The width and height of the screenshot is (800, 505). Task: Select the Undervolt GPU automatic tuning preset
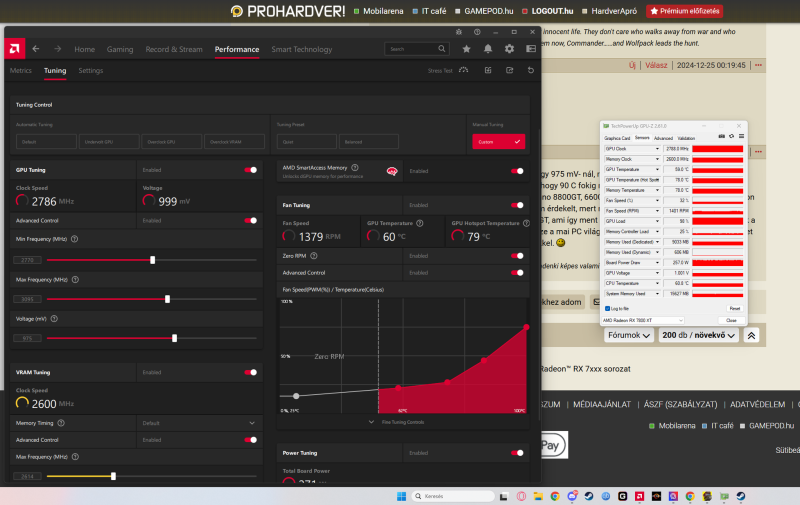[x=109, y=142]
